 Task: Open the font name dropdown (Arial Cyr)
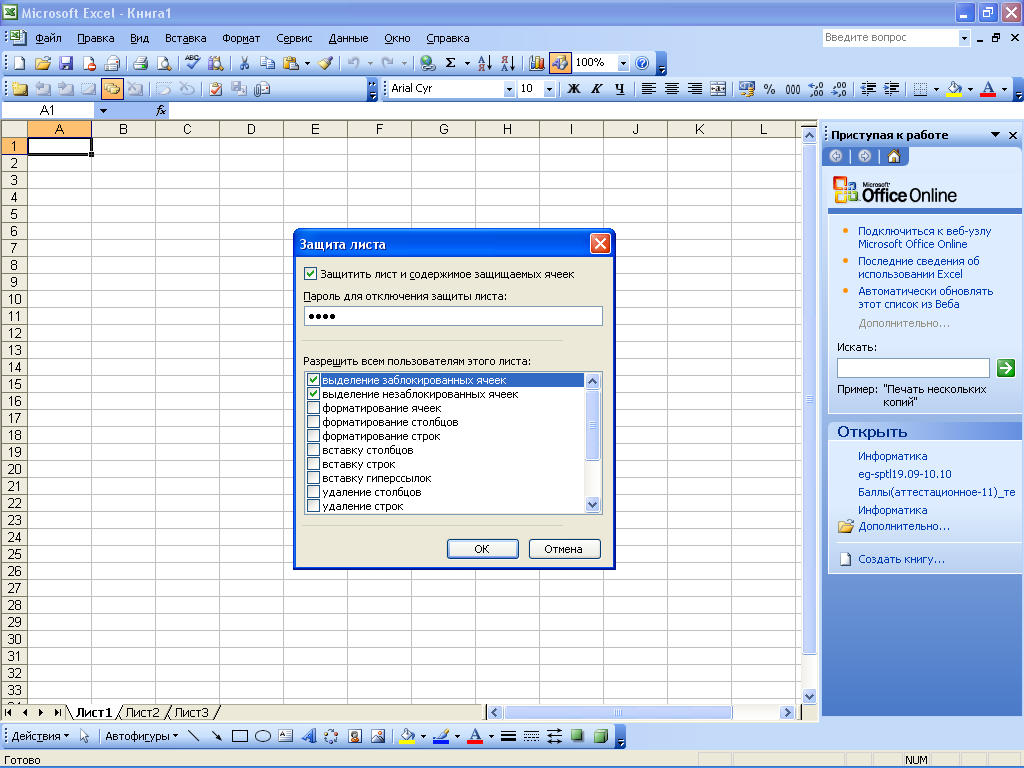pos(509,89)
